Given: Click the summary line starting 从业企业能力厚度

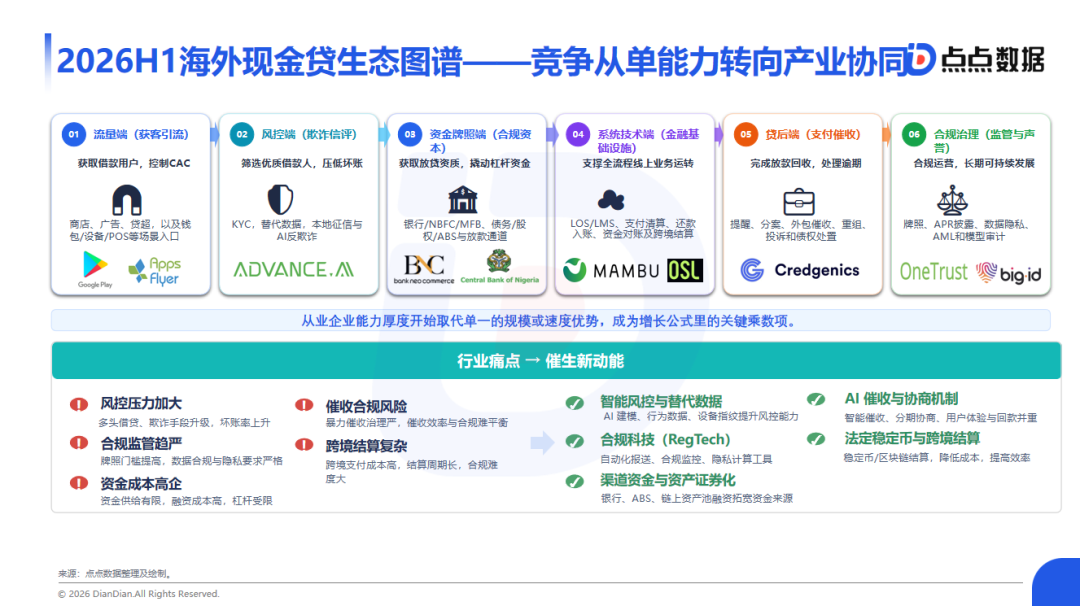Looking at the screenshot, I should pyautogui.click(x=548, y=321).
